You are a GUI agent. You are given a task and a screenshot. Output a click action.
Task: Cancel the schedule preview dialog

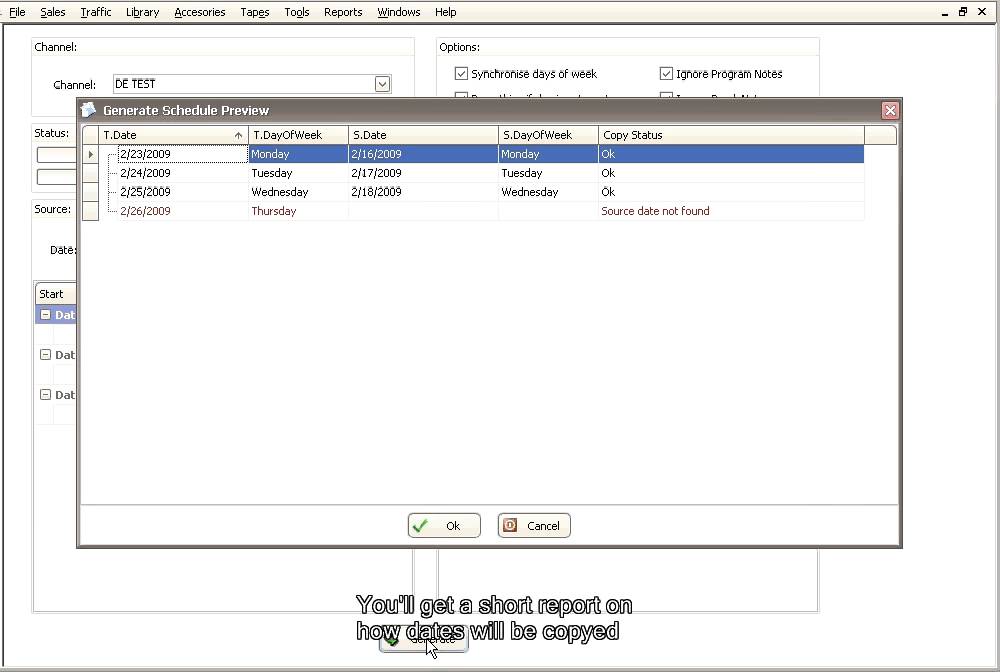(534, 526)
